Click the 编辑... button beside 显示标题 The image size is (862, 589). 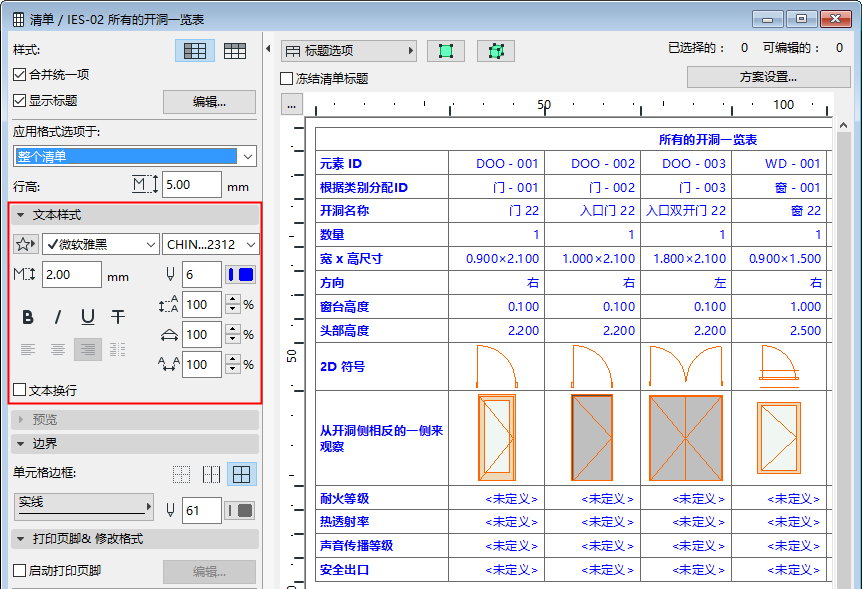point(209,102)
